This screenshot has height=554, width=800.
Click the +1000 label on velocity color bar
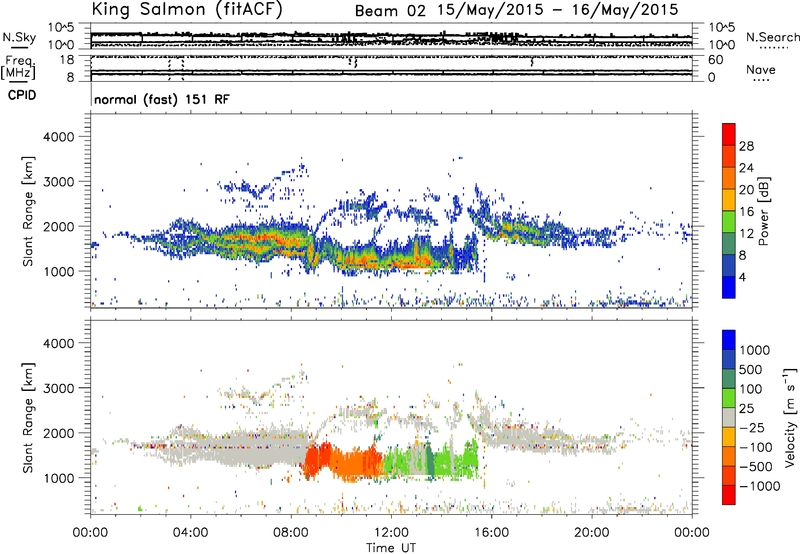[755, 350]
